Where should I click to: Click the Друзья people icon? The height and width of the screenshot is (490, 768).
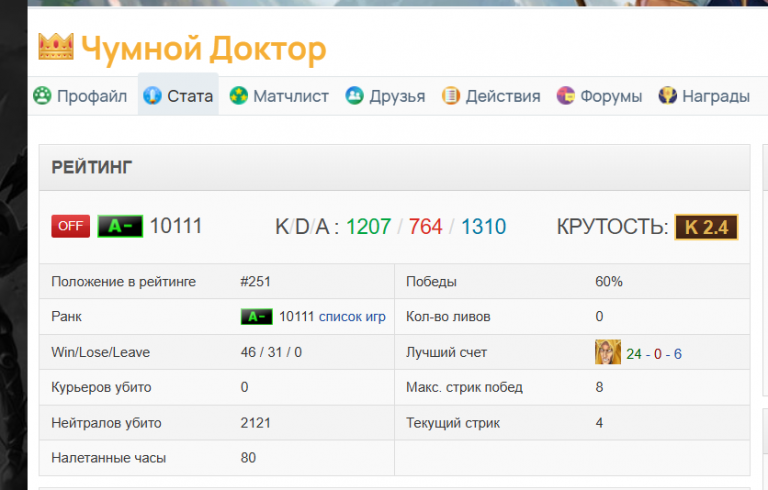[x=355, y=95]
